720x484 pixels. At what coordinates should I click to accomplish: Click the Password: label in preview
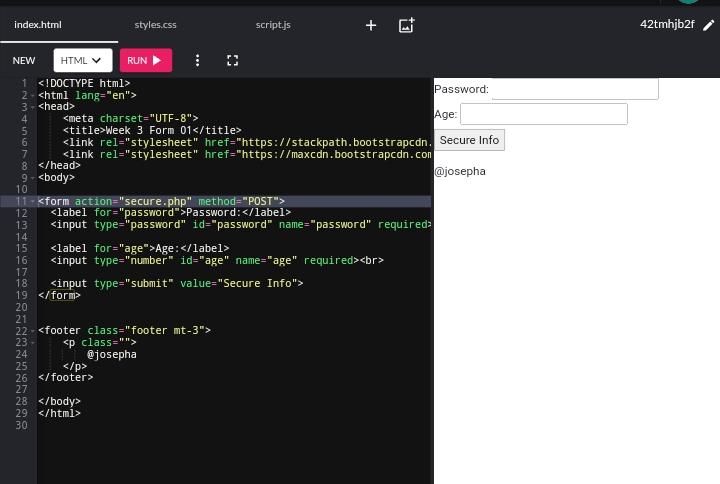click(x=461, y=89)
